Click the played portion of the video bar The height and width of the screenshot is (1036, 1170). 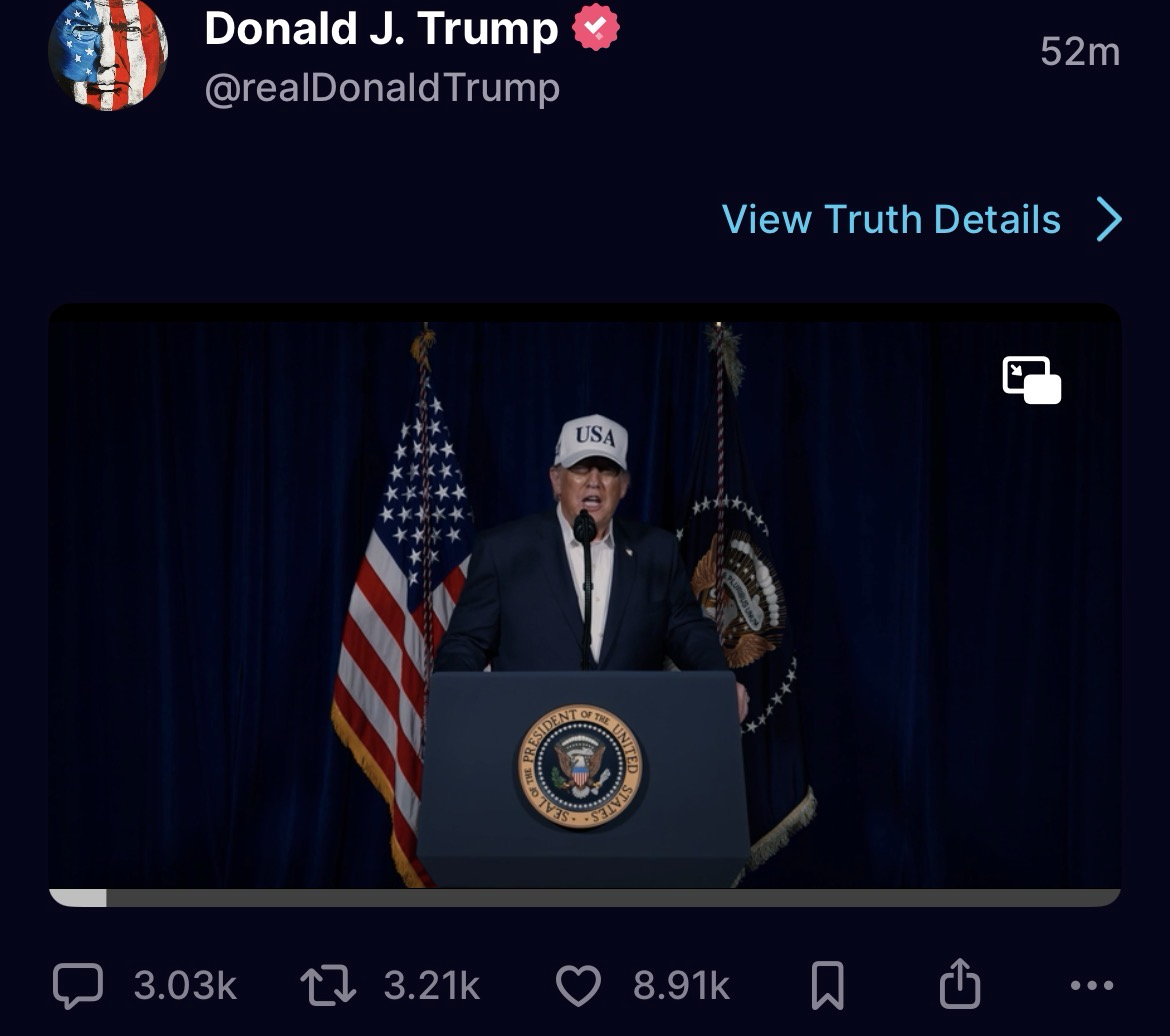pyautogui.click(x=78, y=897)
